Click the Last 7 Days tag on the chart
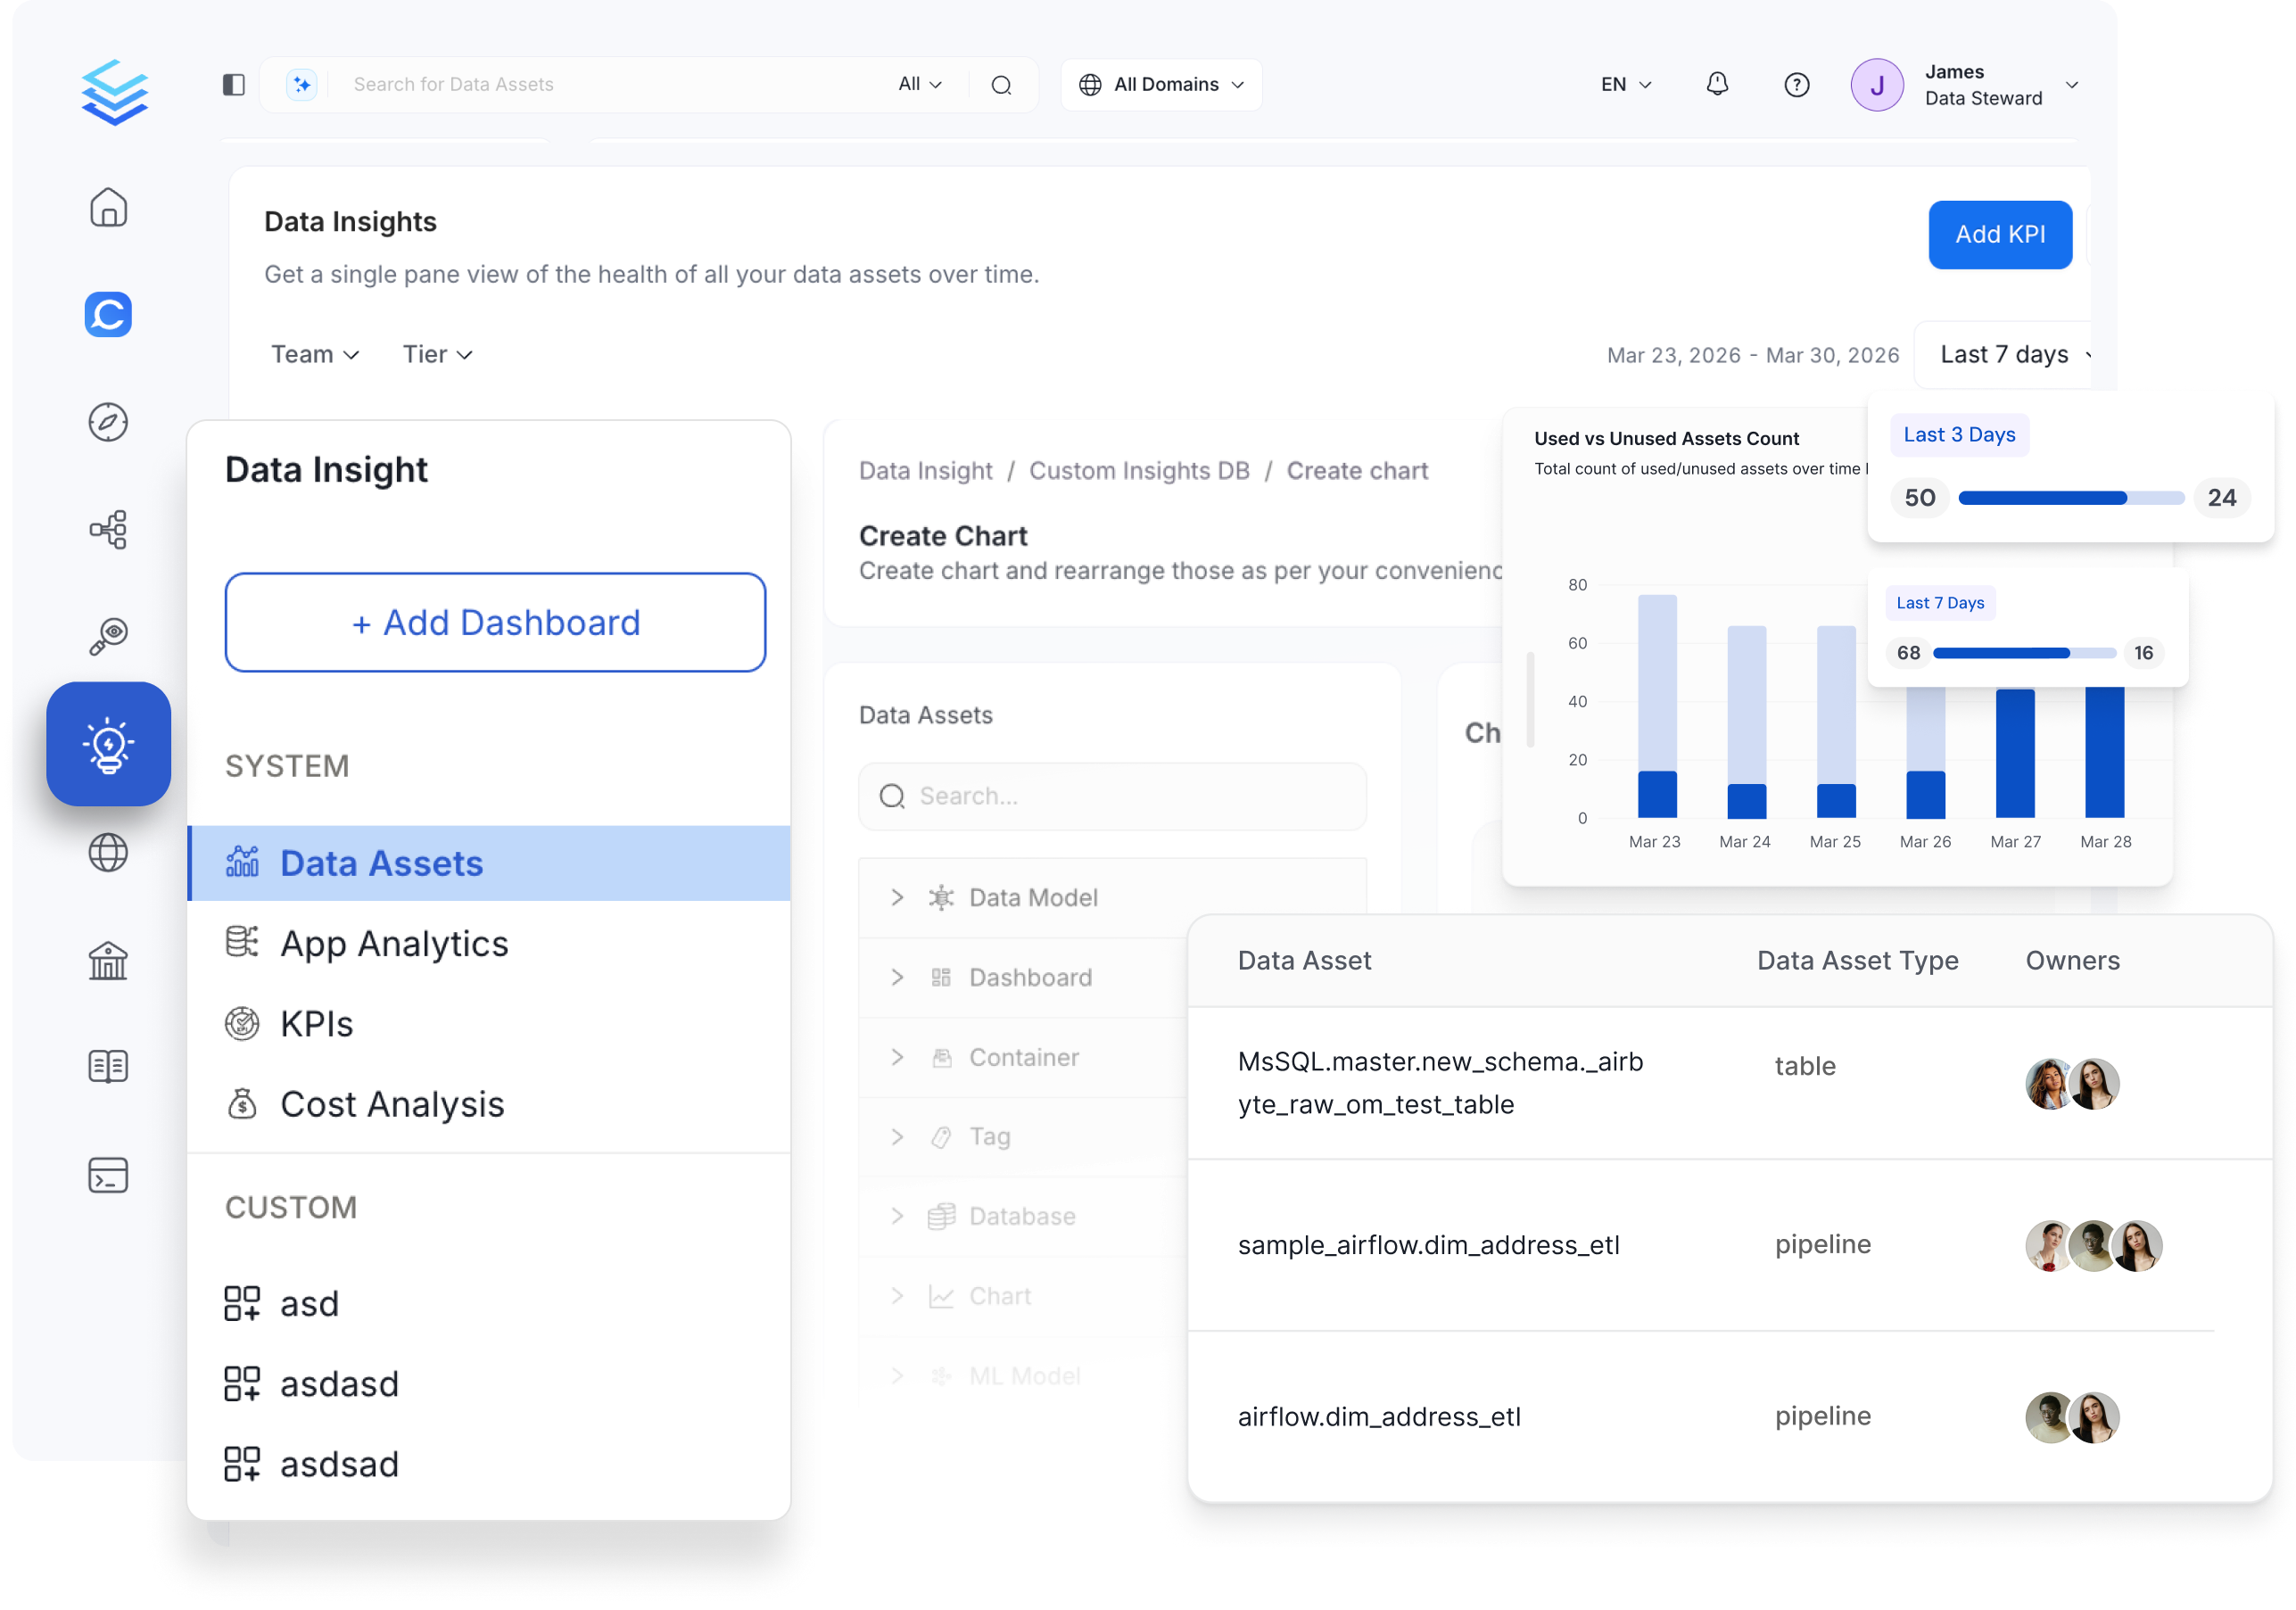Viewport: 2296px width, 1610px height. click(1940, 602)
